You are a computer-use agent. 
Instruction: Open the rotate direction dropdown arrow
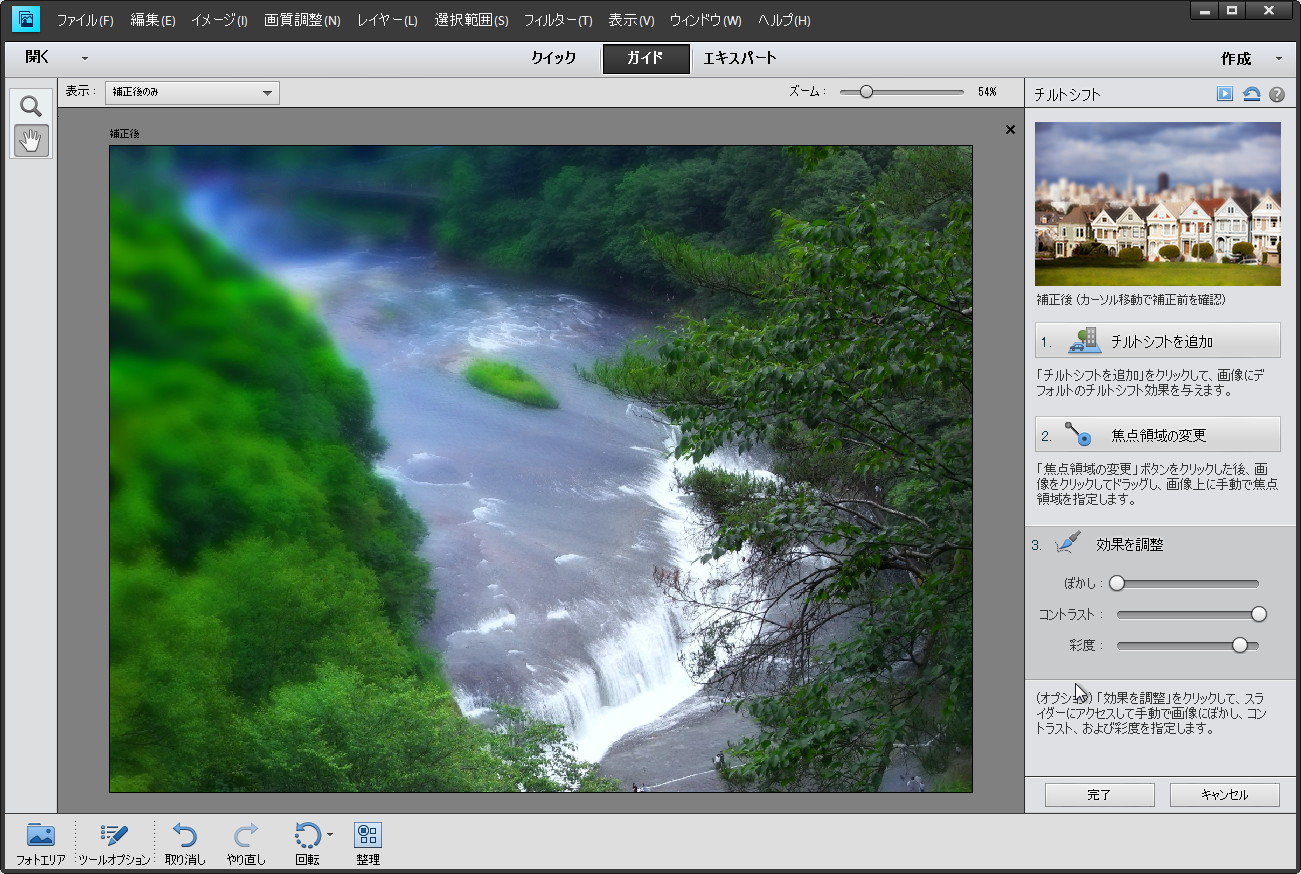[x=330, y=834]
